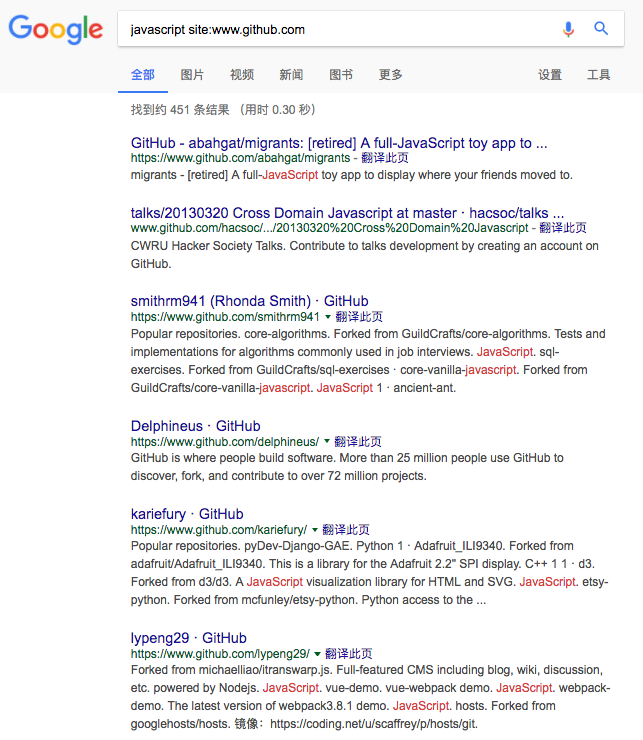Image resolution: width=643 pixels, height=740 pixels.
Task: Switch to the 新闻 tab
Action: (291, 75)
